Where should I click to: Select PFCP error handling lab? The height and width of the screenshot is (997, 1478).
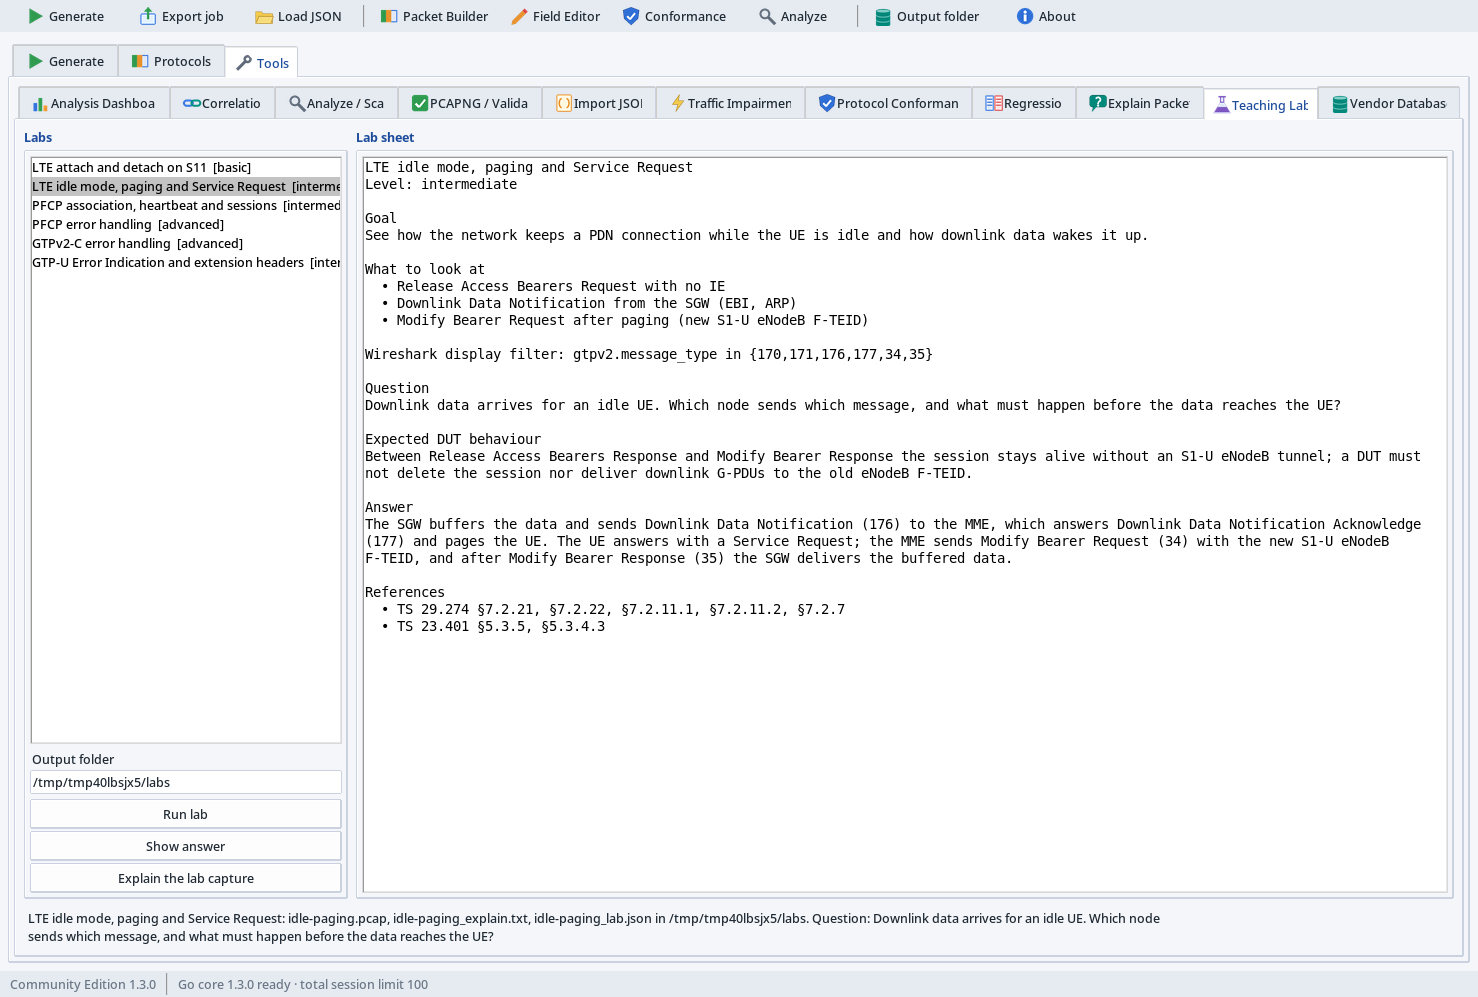(186, 224)
